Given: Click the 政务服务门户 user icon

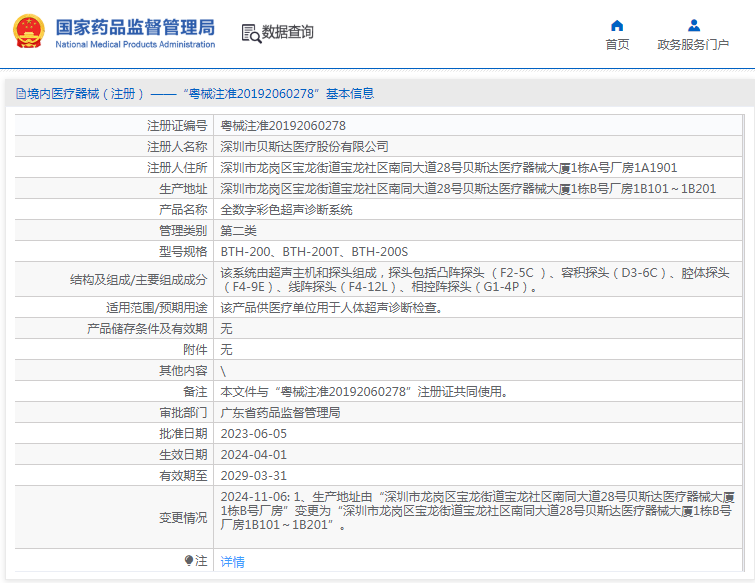Looking at the screenshot, I should click(x=693, y=25).
